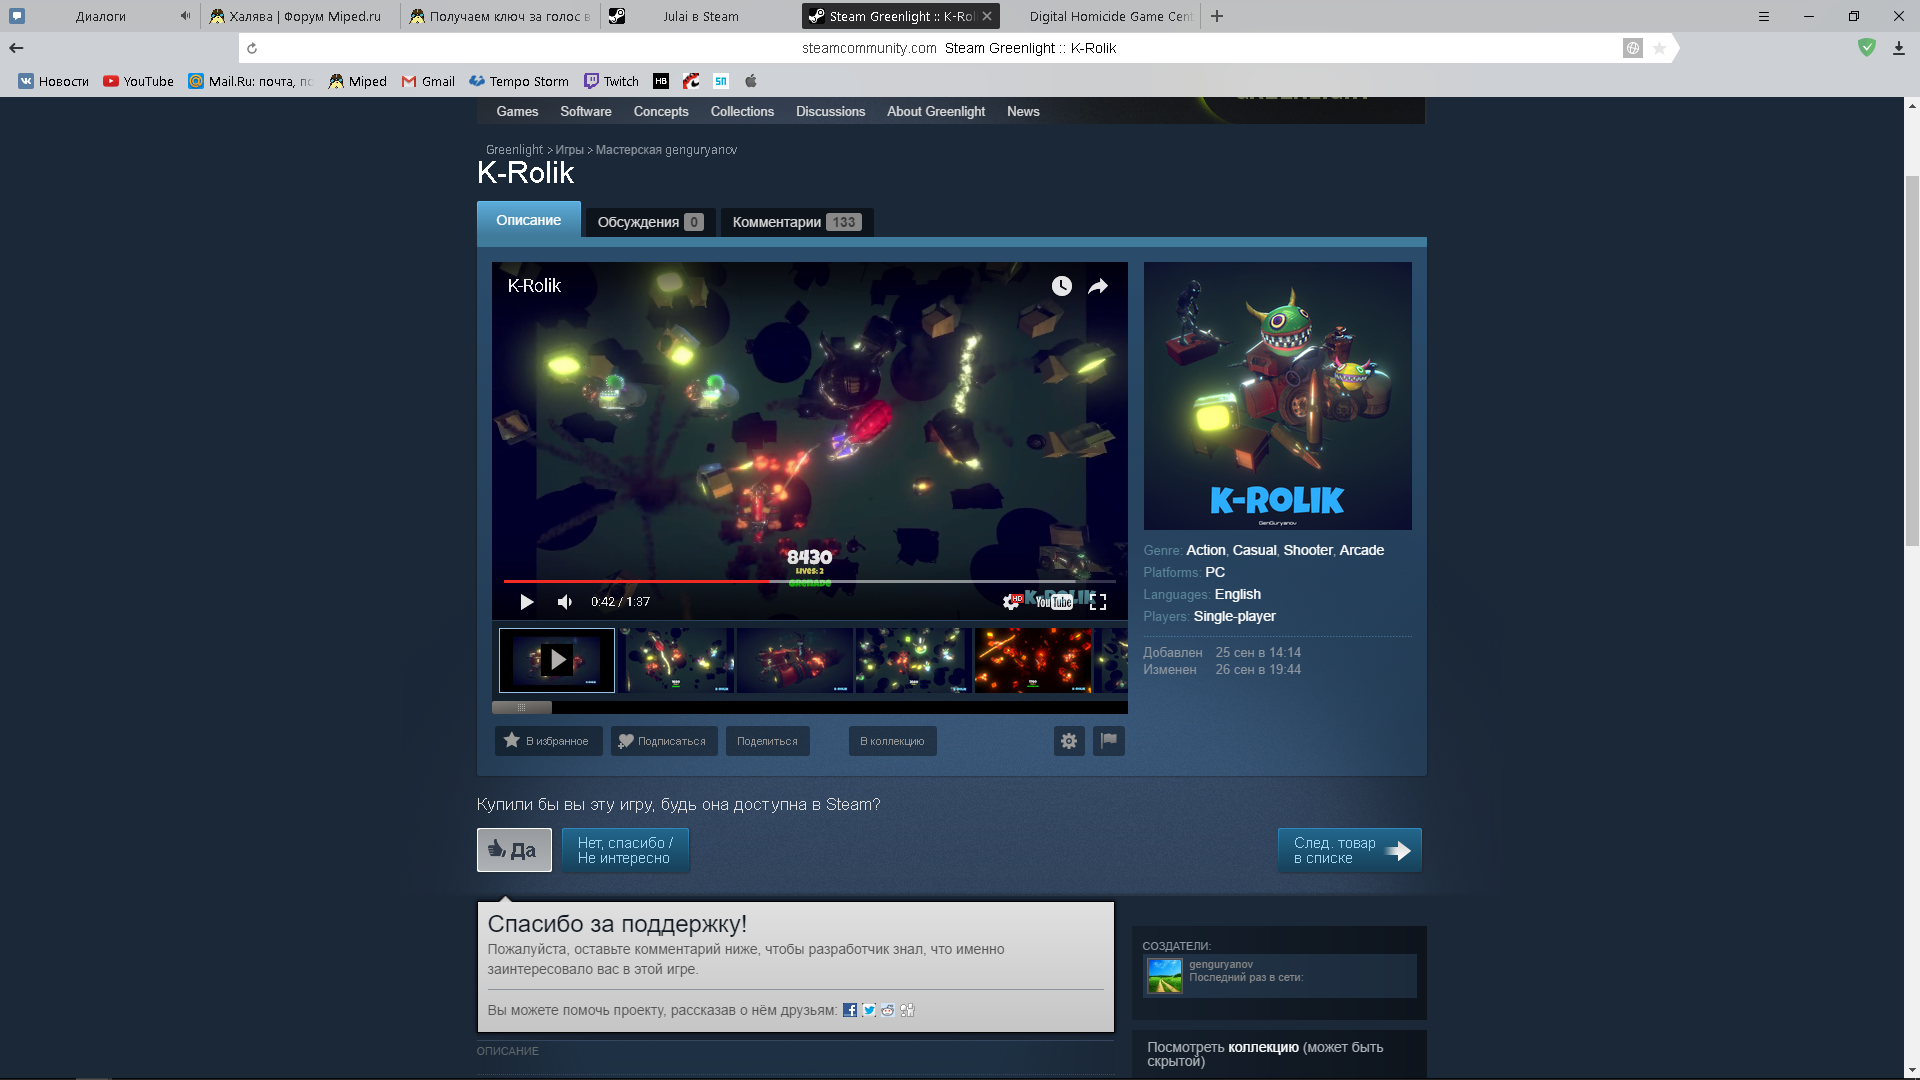Open Twitch bookmark

click(x=611, y=81)
